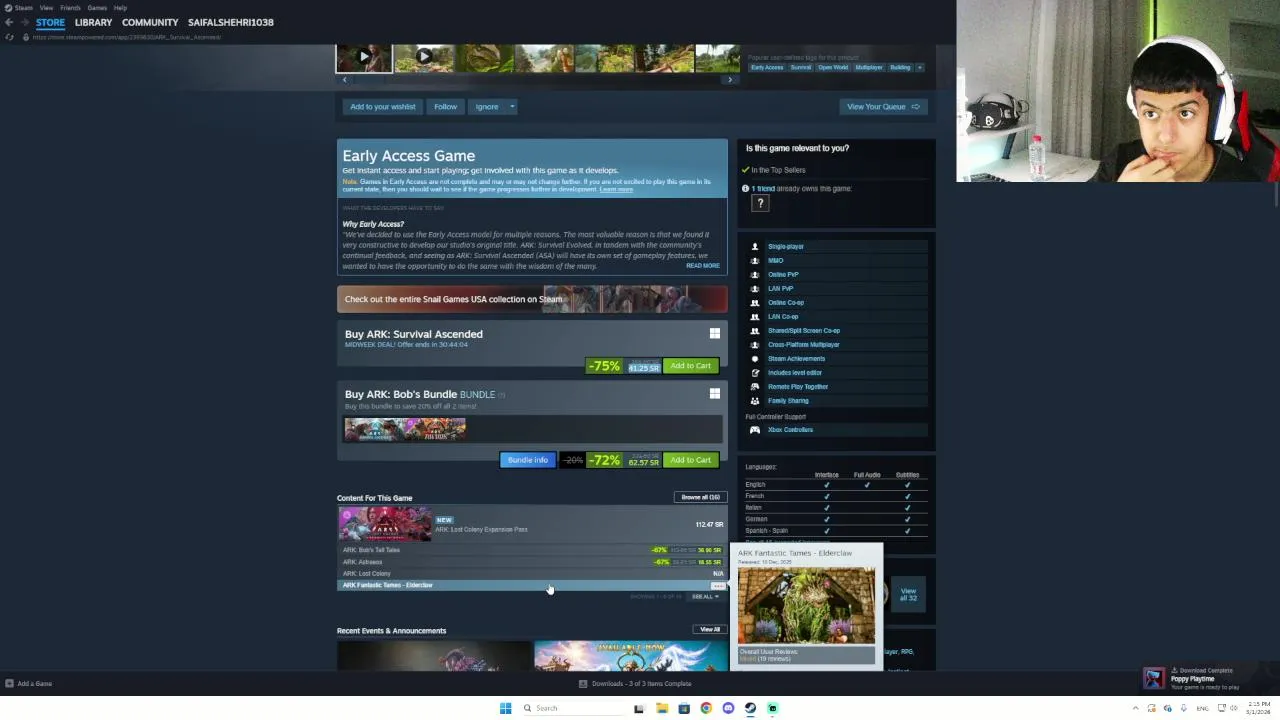The width and height of the screenshot is (1280, 720).
Task: Open Family Sharing feature link
Action: point(788,400)
